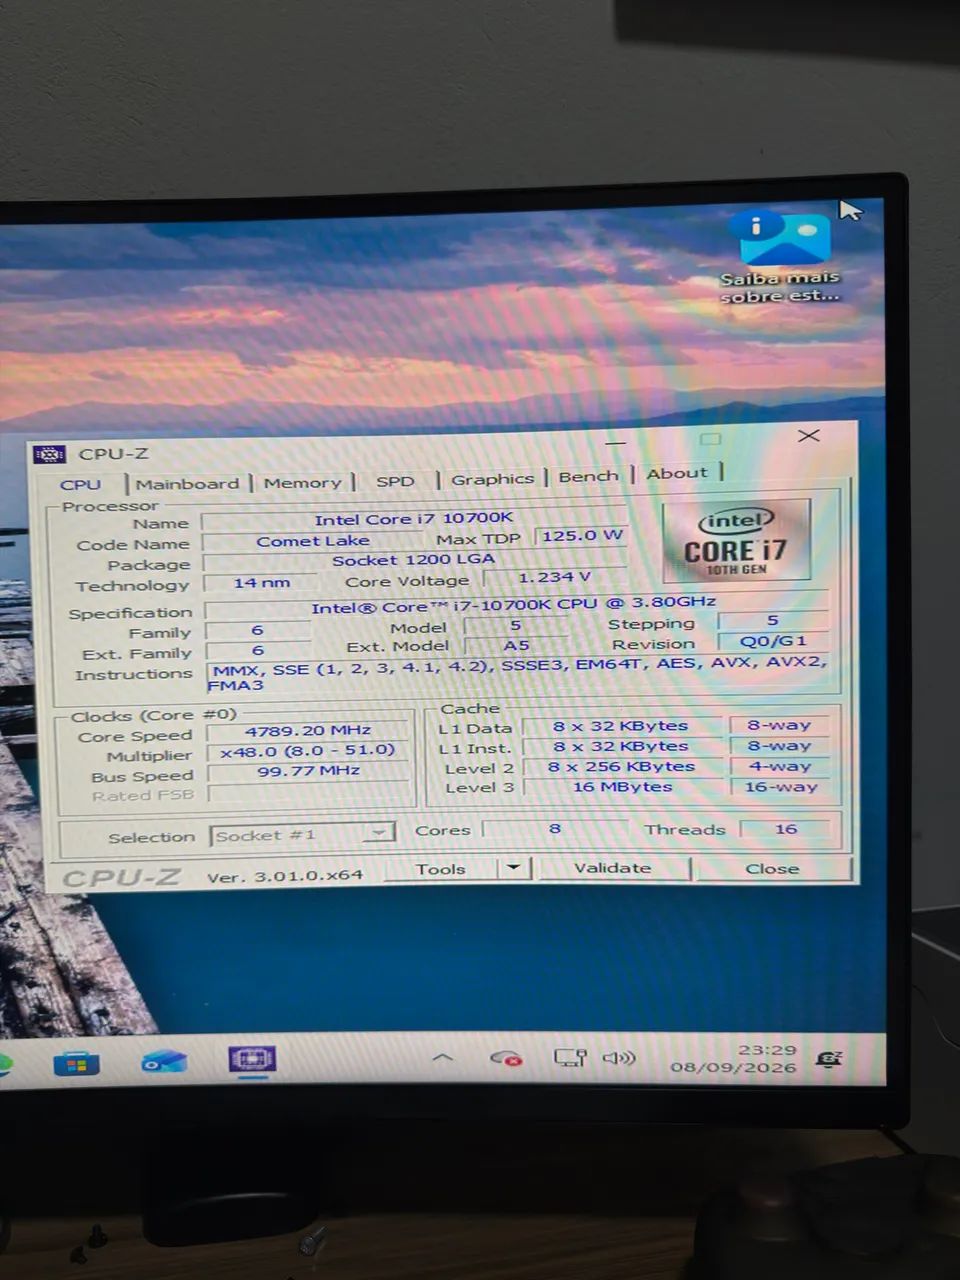Open the 'Saiba mais sobre est...' desktop icon
The width and height of the screenshot is (960, 1280).
pos(781,258)
